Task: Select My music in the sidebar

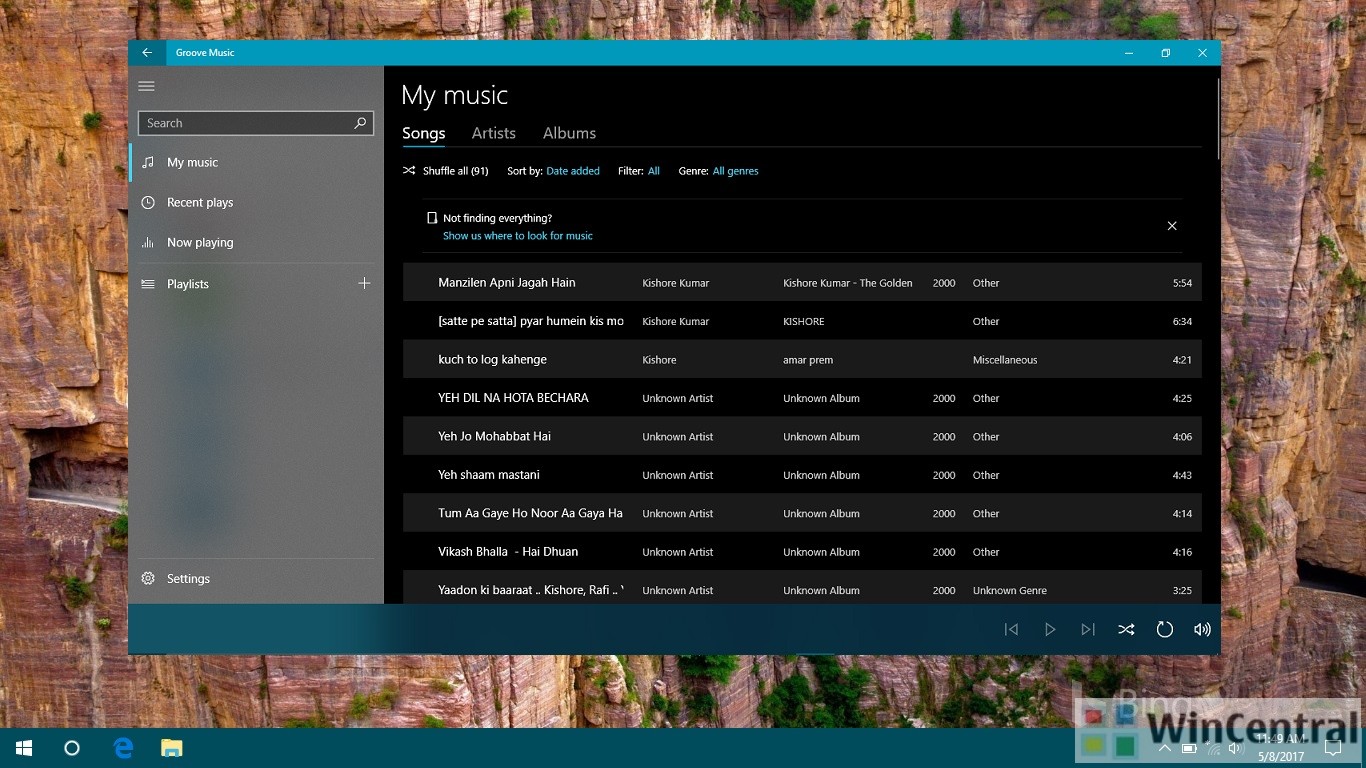Action: point(256,162)
